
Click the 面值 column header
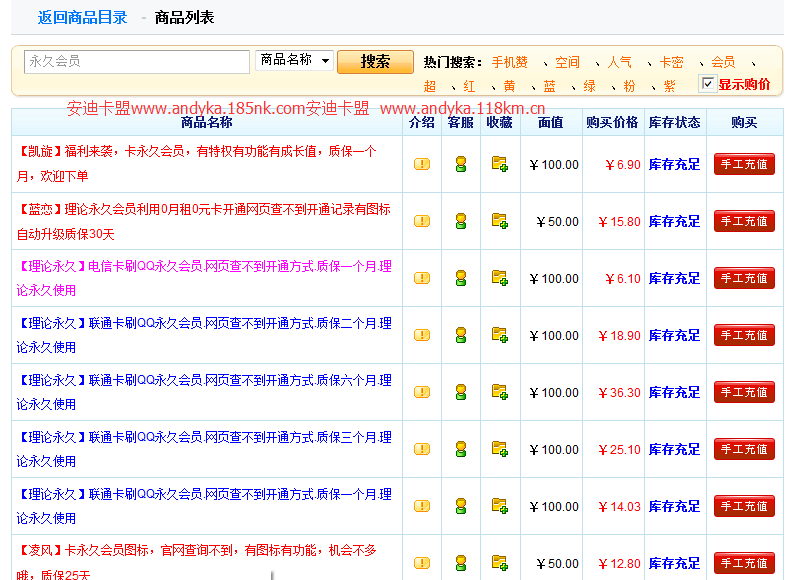550,122
